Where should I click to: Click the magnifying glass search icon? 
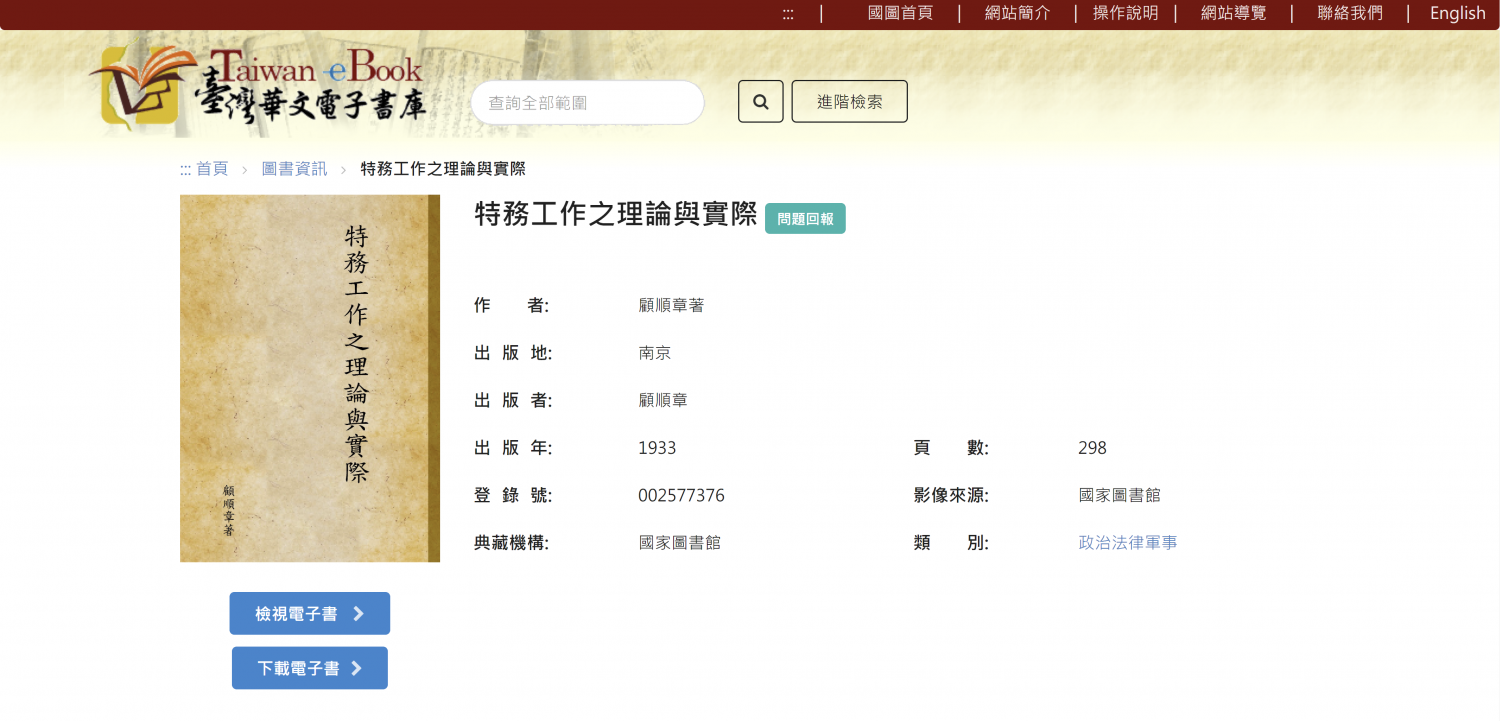click(760, 101)
